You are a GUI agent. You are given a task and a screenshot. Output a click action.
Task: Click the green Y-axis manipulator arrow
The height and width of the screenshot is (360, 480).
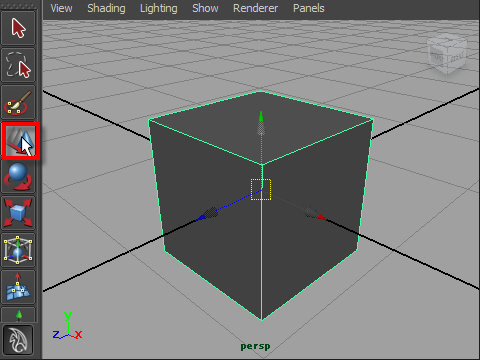[x=261, y=124]
